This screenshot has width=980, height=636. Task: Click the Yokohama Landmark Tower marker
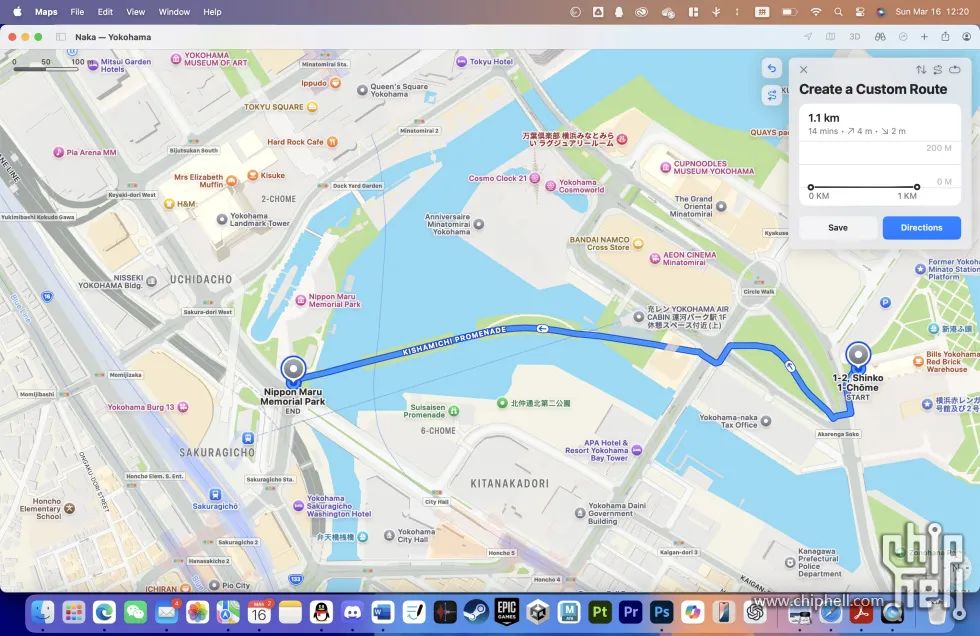tap(221, 219)
